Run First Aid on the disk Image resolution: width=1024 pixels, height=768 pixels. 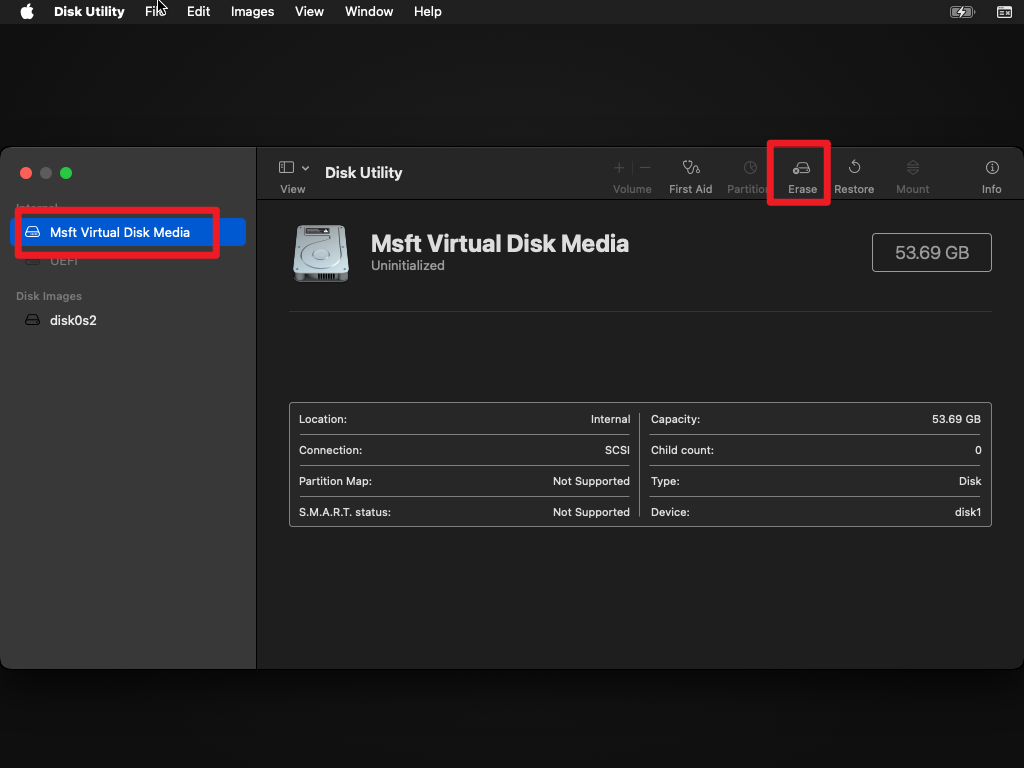point(690,177)
